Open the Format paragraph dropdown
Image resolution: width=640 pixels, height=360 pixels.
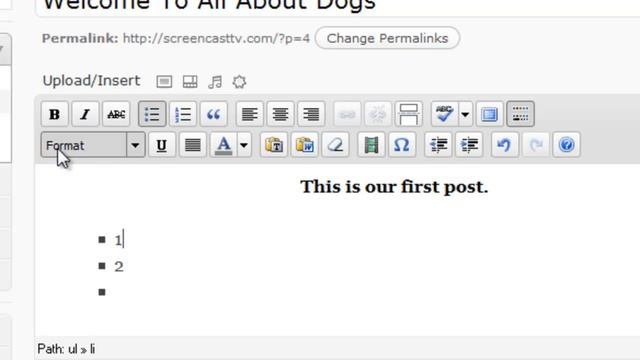[x=93, y=145]
